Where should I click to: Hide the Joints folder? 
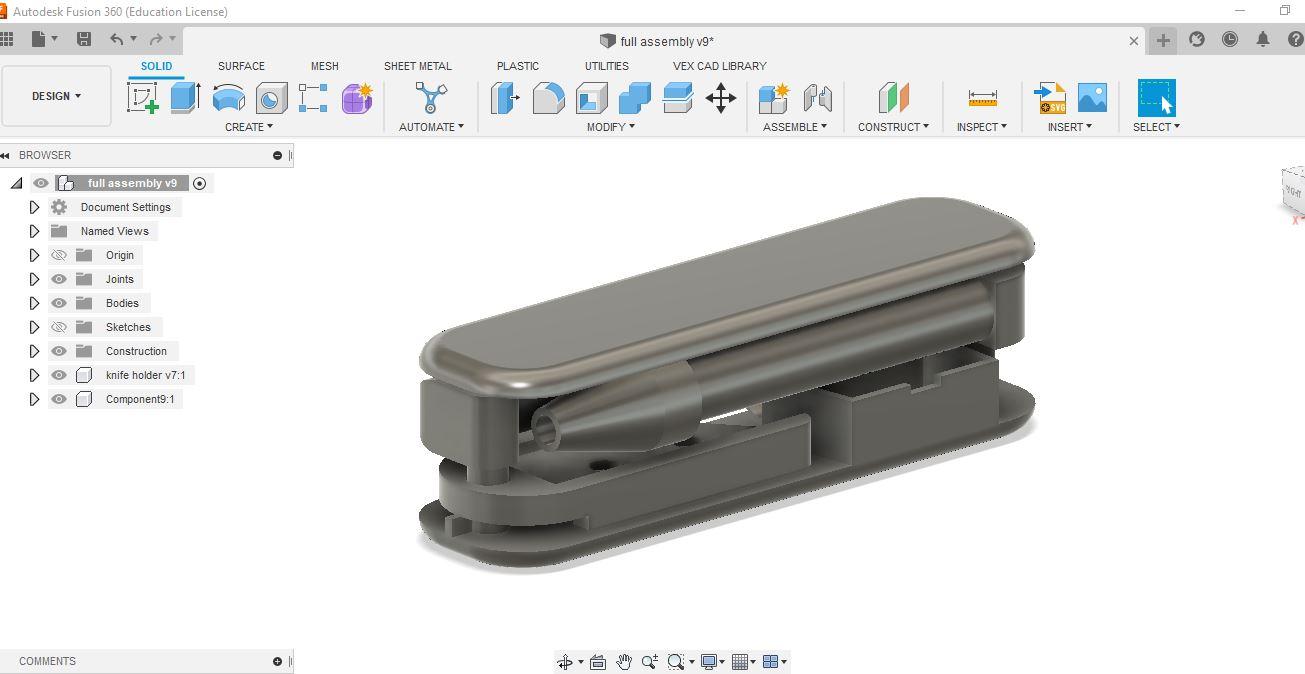[x=59, y=279]
